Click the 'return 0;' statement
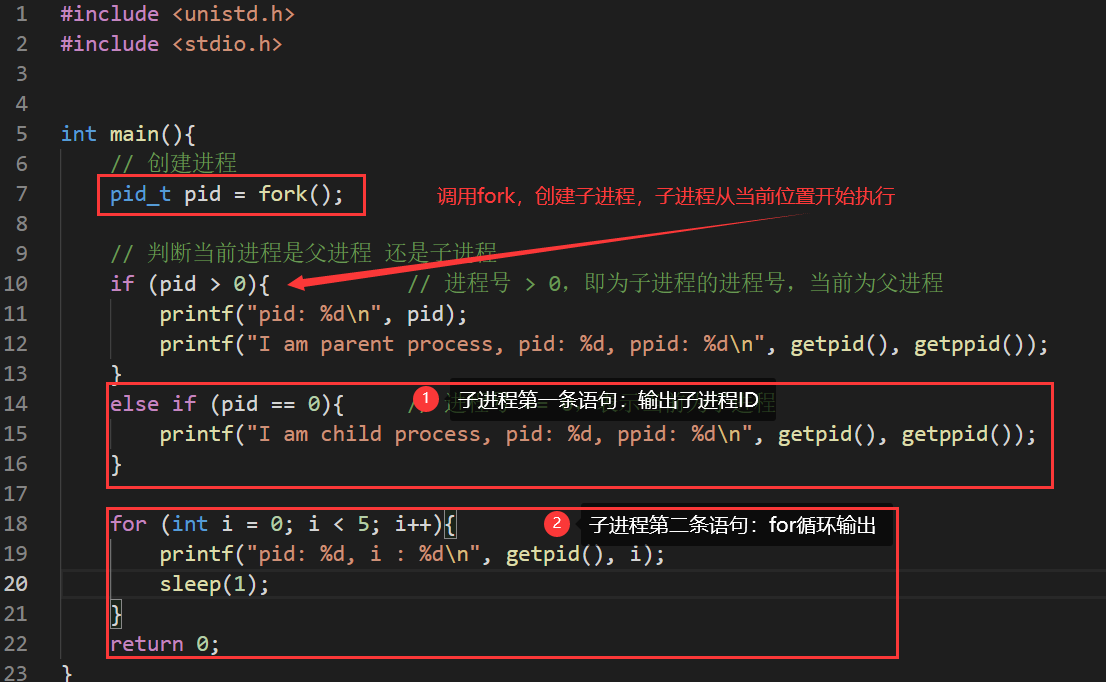This screenshot has width=1106, height=682. click(165, 644)
